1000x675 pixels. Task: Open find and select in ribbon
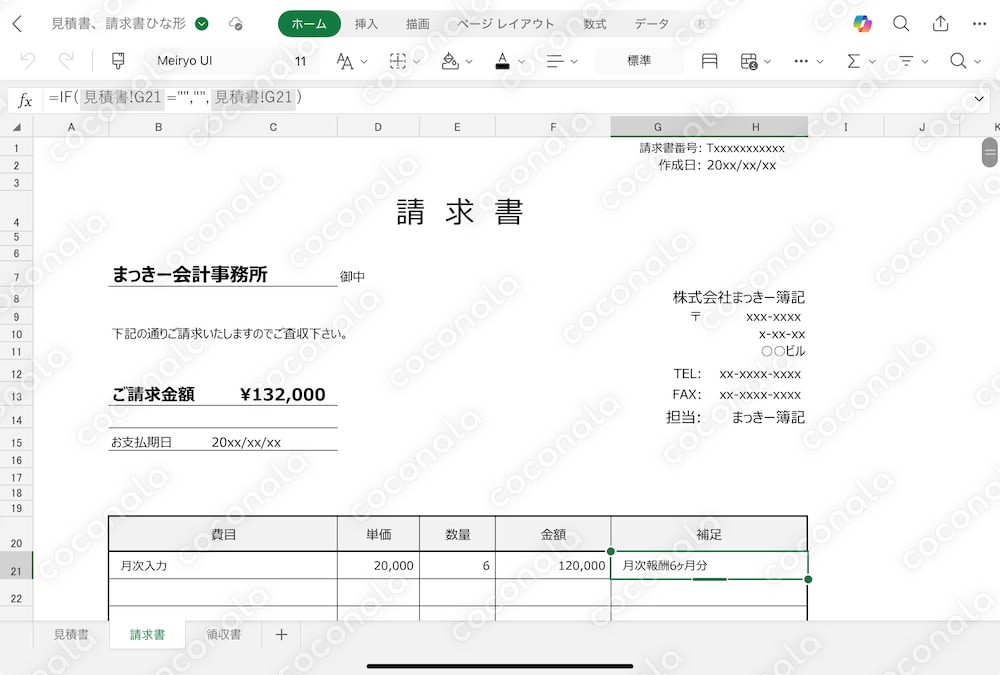(958, 61)
